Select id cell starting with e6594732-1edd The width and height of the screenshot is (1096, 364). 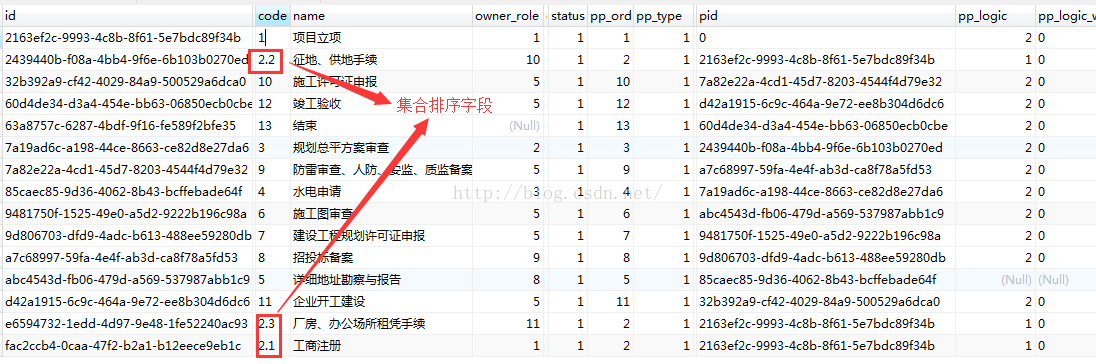point(127,323)
